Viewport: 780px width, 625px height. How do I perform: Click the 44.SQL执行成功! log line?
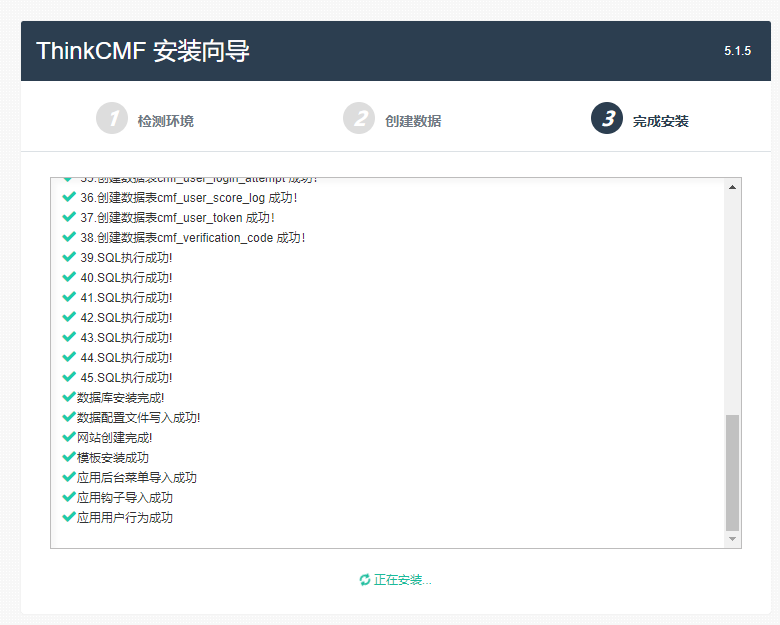click(x=126, y=357)
